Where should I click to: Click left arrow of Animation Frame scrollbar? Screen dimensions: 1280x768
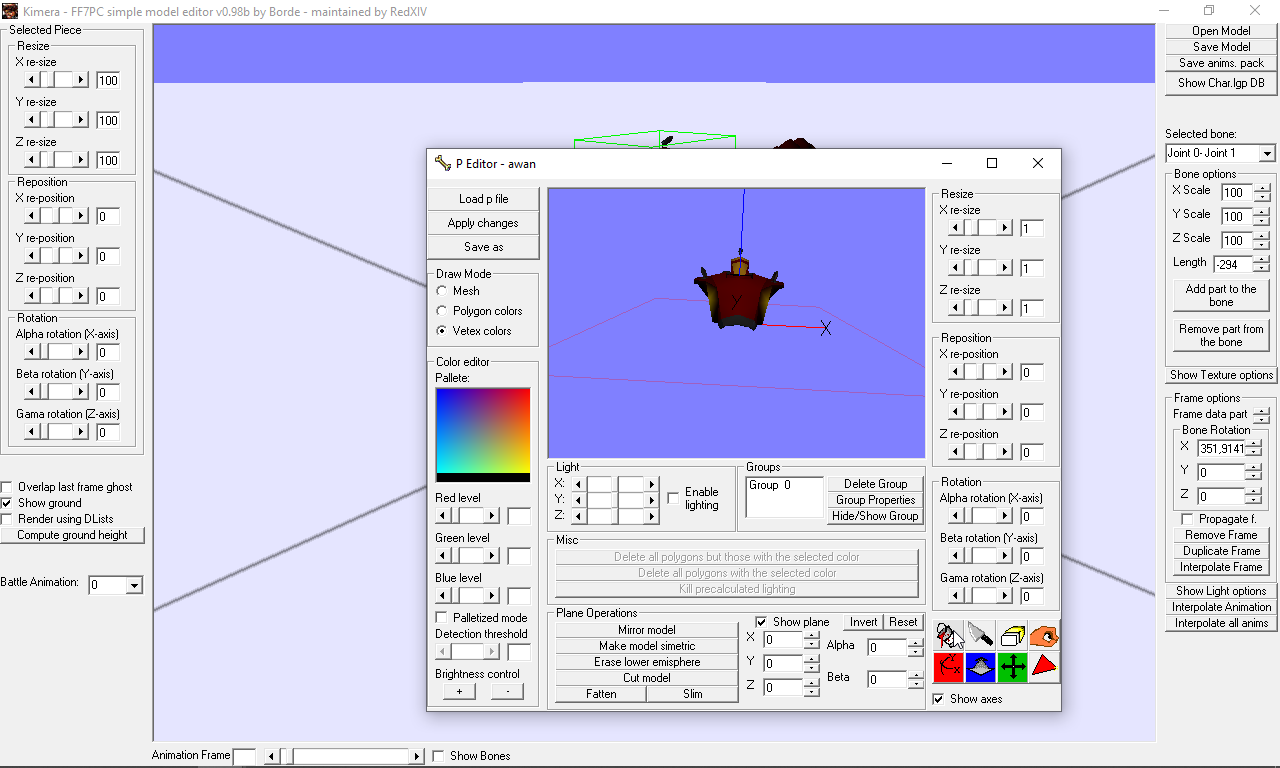click(270, 757)
